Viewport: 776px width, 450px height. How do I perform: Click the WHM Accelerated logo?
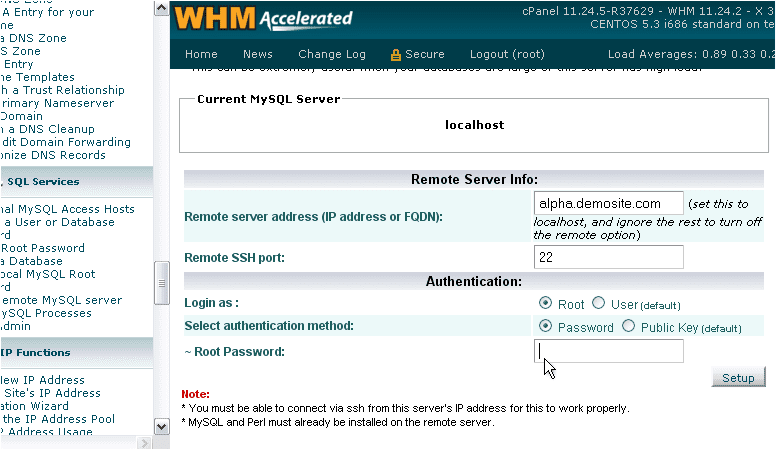tap(263, 18)
